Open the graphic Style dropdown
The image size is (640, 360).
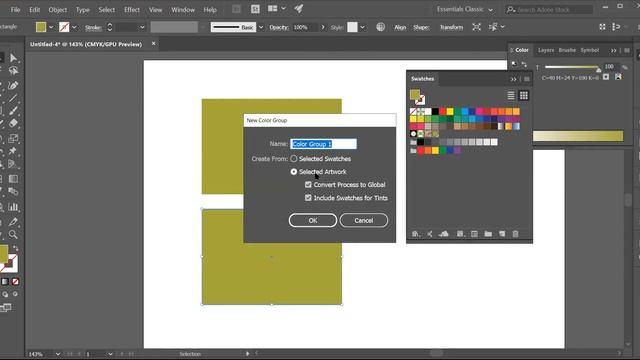pos(362,27)
